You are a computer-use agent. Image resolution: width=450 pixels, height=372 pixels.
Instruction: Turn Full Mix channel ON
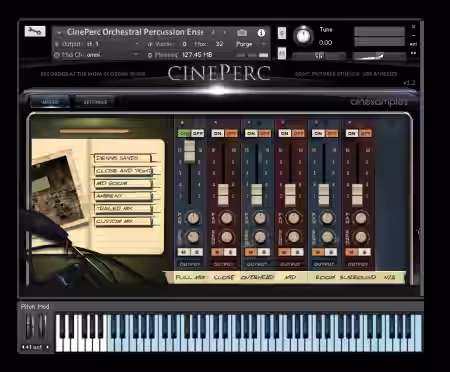coord(184,133)
